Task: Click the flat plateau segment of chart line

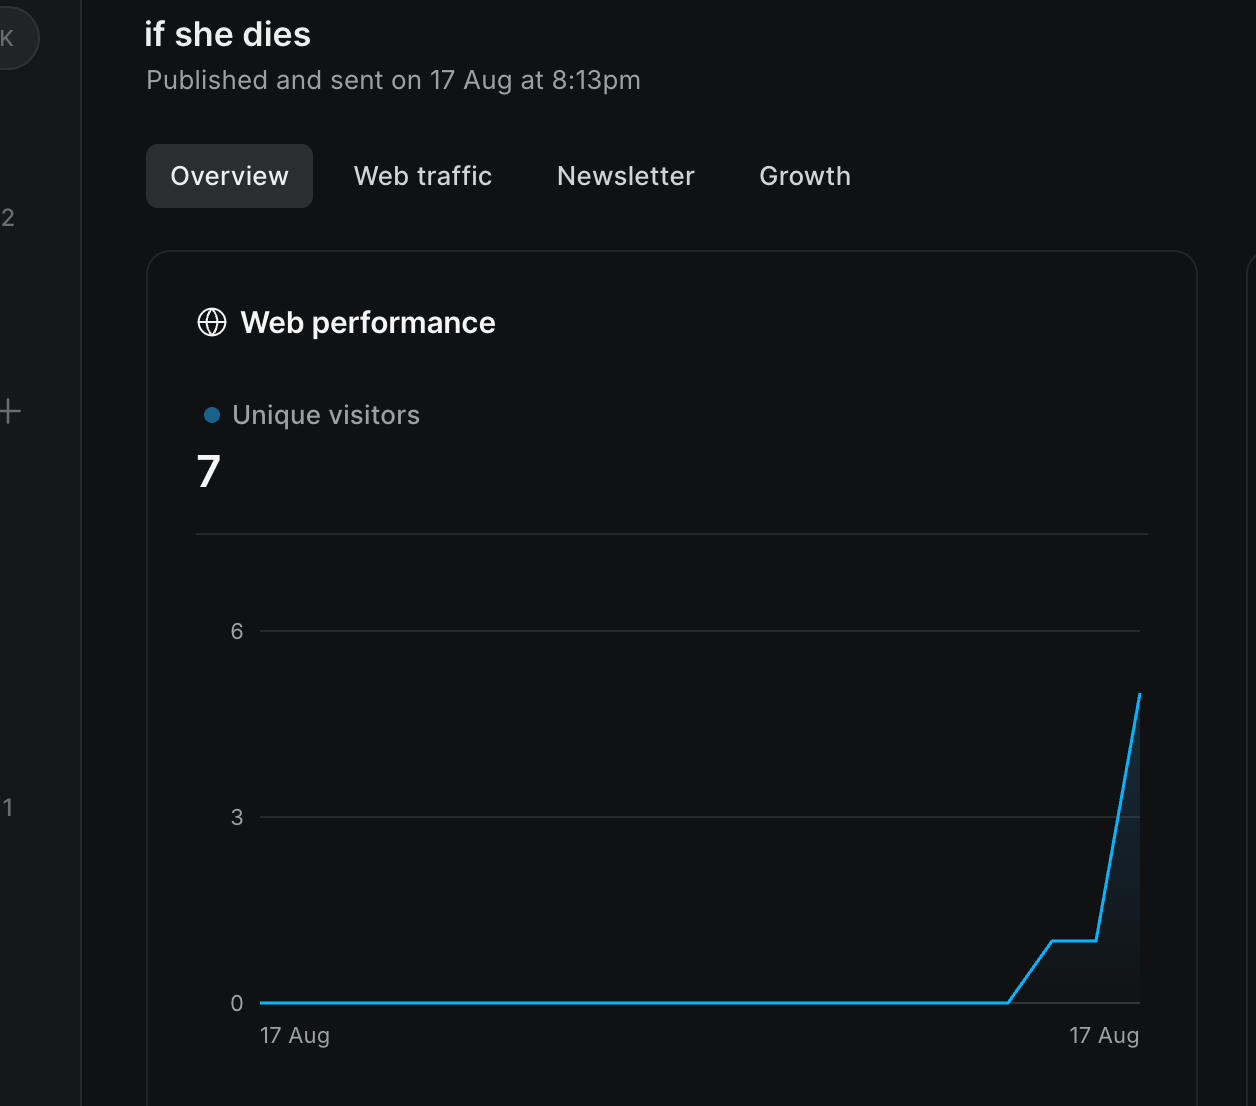Action: click(1074, 941)
